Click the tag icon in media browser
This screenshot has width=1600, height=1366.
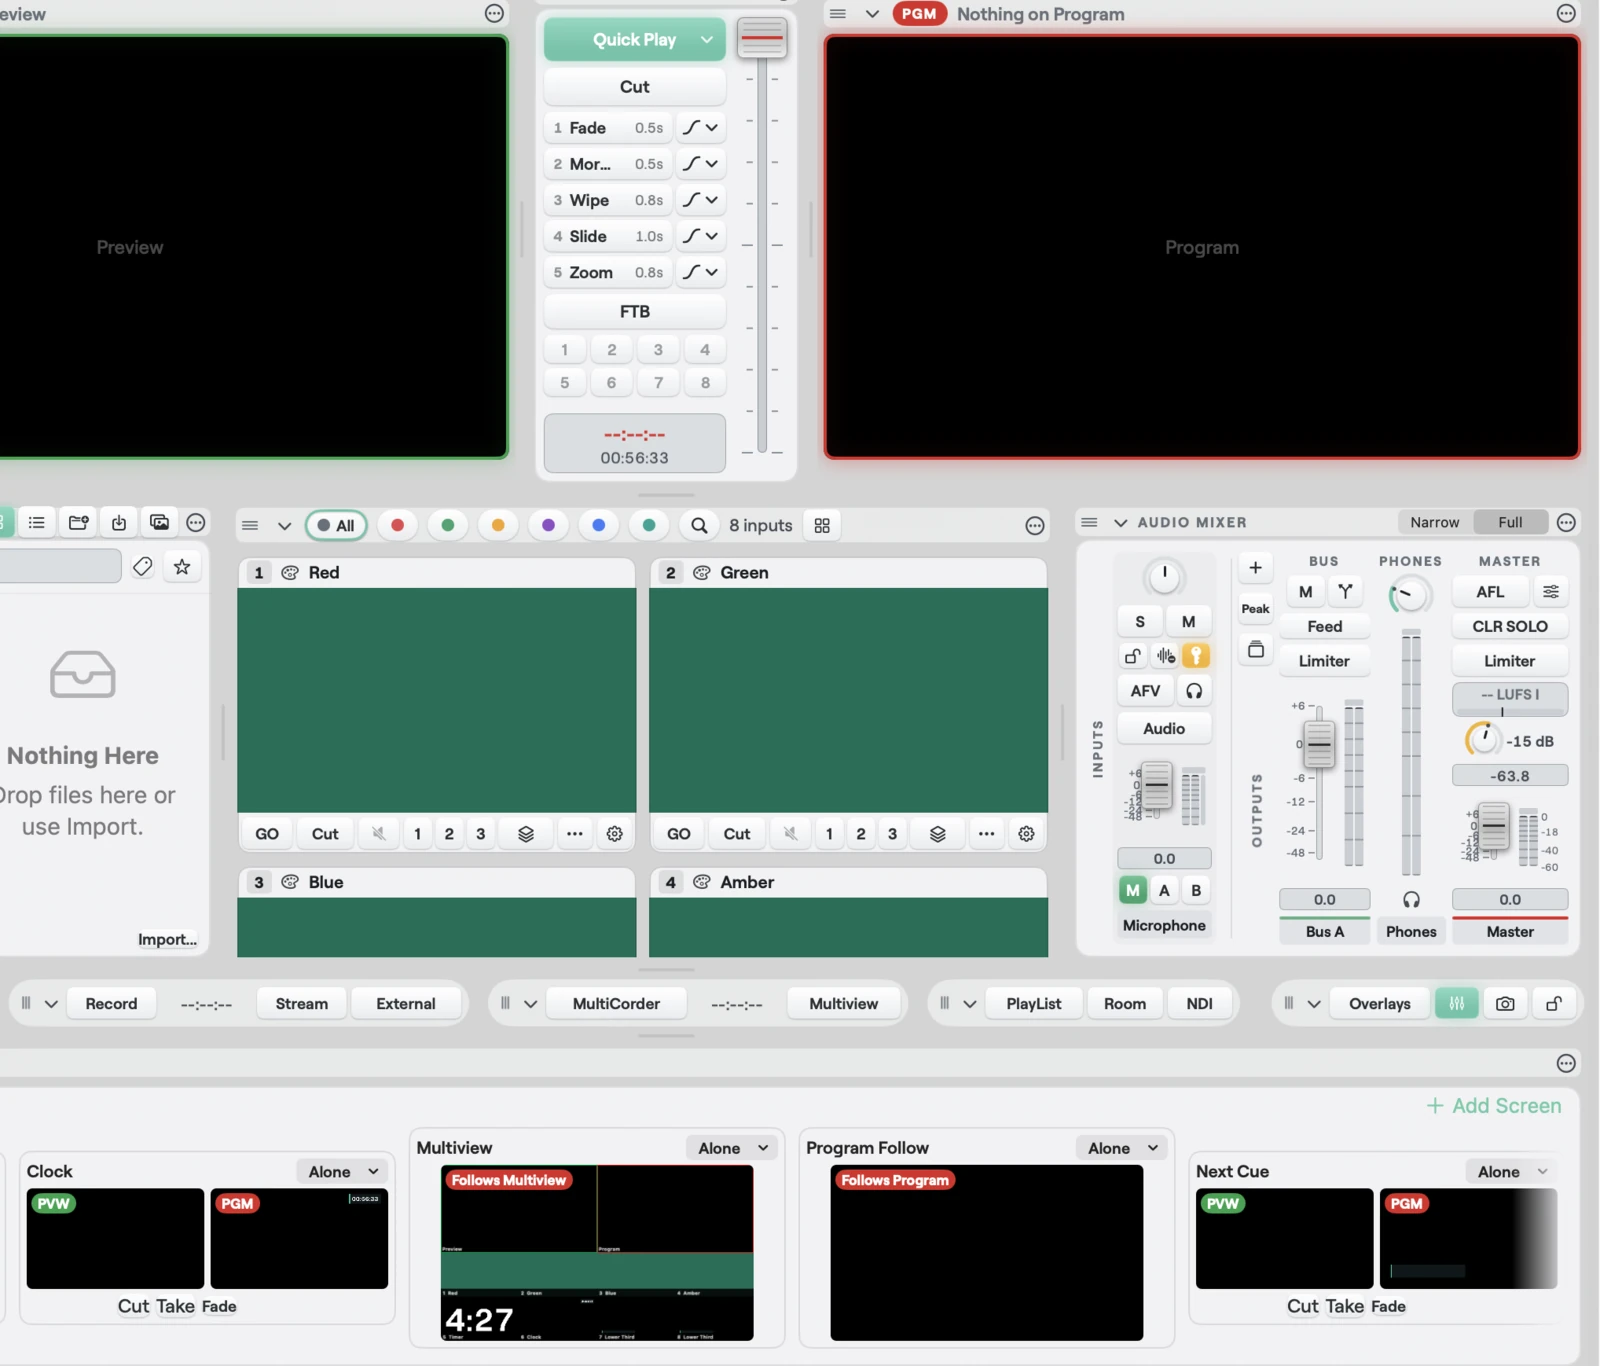143,567
